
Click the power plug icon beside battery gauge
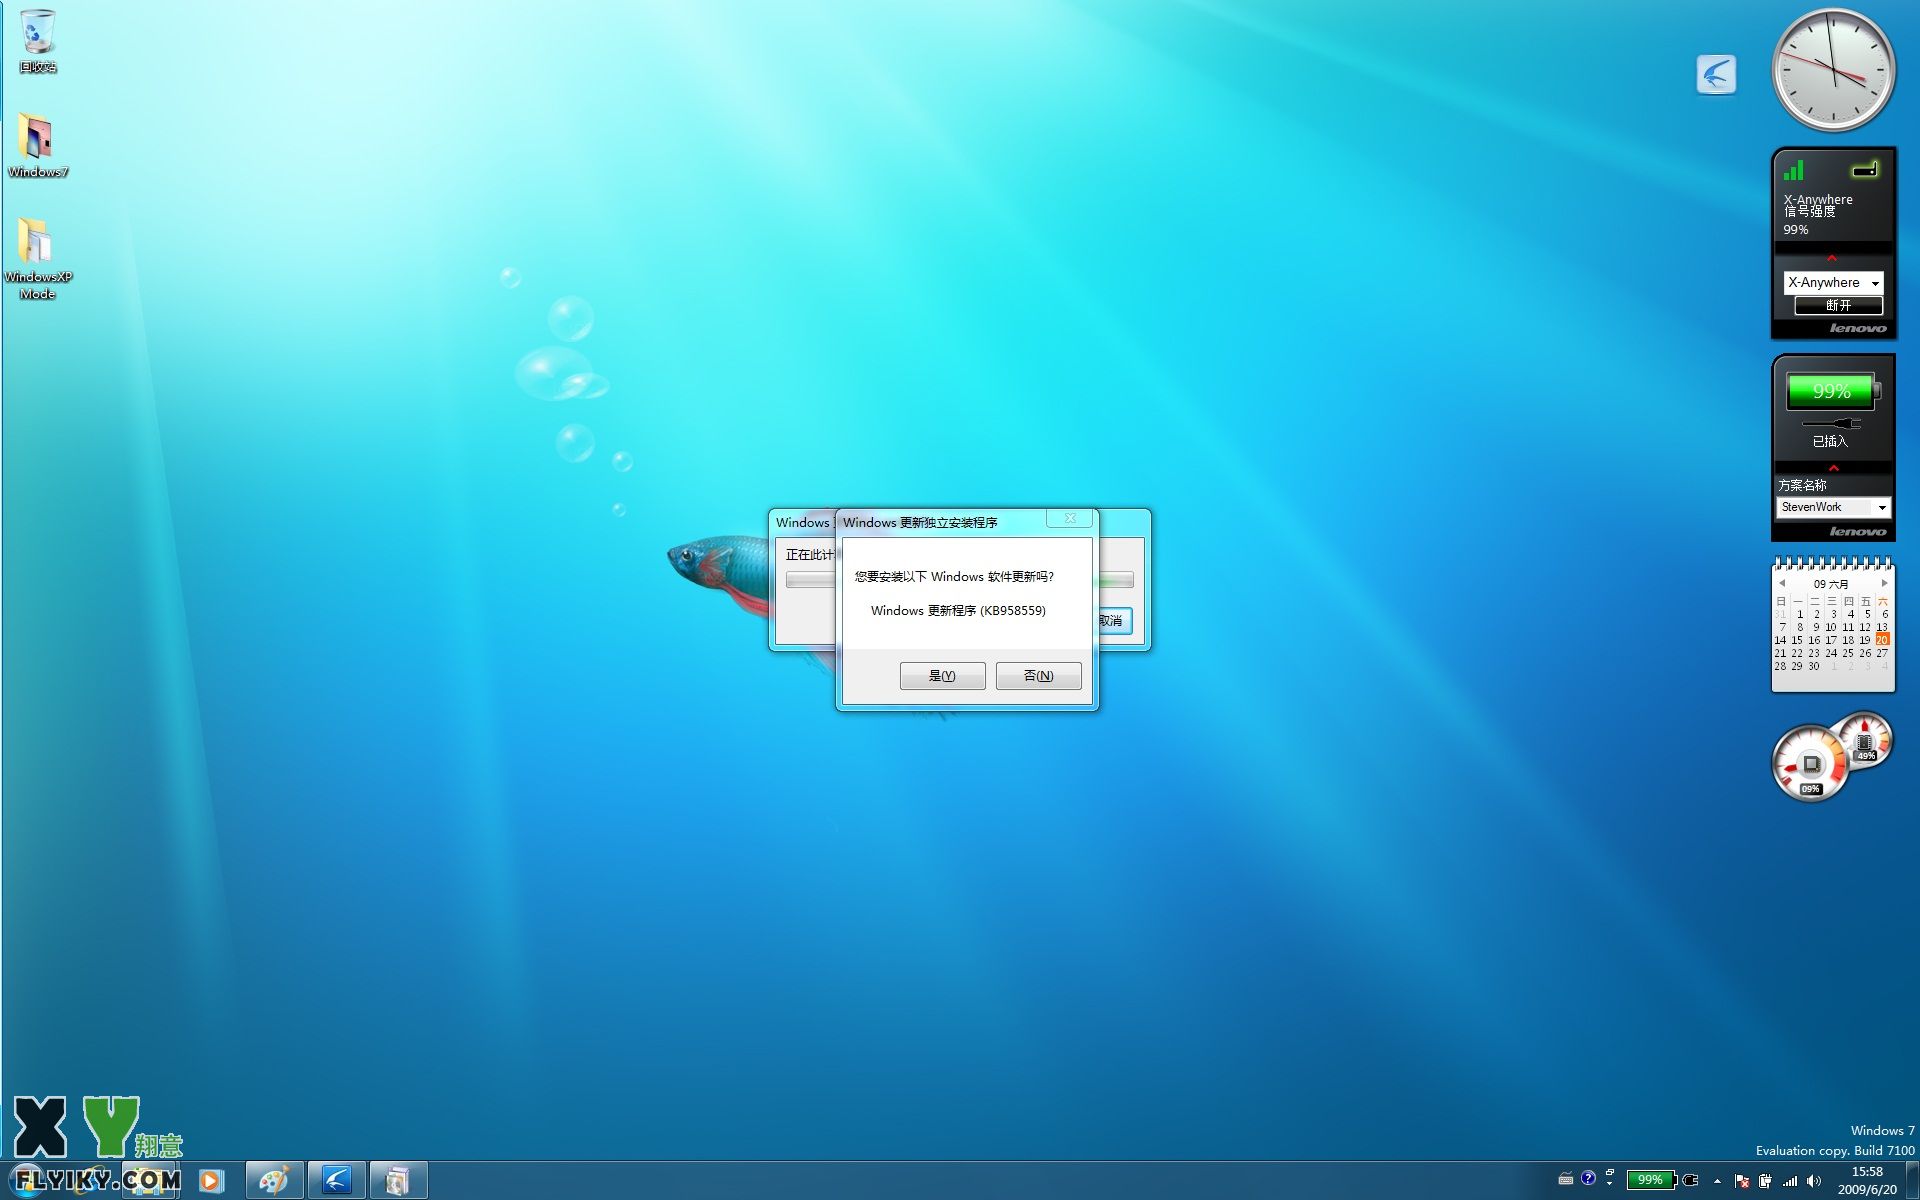(1691, 1180)
